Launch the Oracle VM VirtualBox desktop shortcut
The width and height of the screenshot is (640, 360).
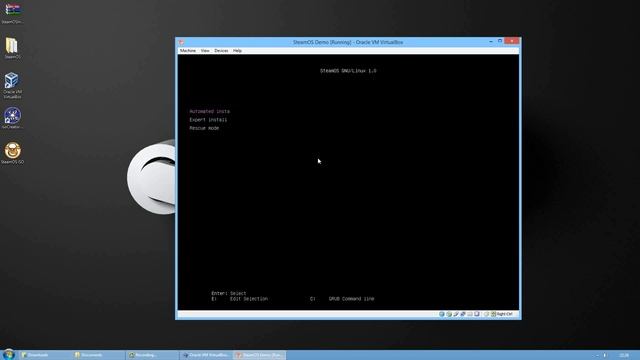pyautogui.click(x=12, y=85)
